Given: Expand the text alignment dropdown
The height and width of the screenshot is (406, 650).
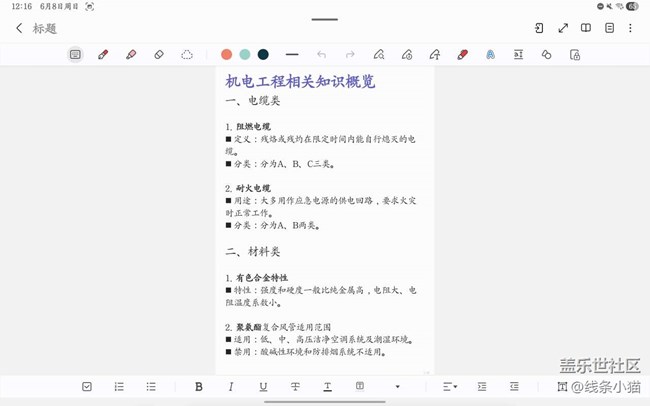Looking at the screenshot, I should (x=449, y=386).
